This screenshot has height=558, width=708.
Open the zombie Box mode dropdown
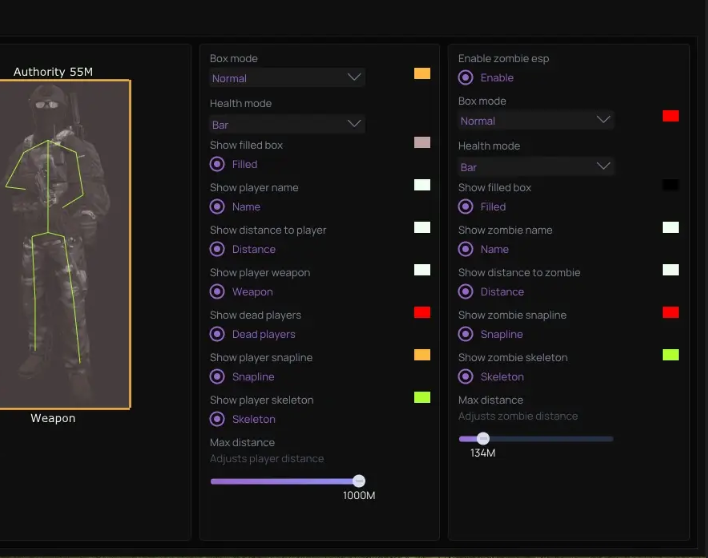pyautogui.click(x=536, y=120)
